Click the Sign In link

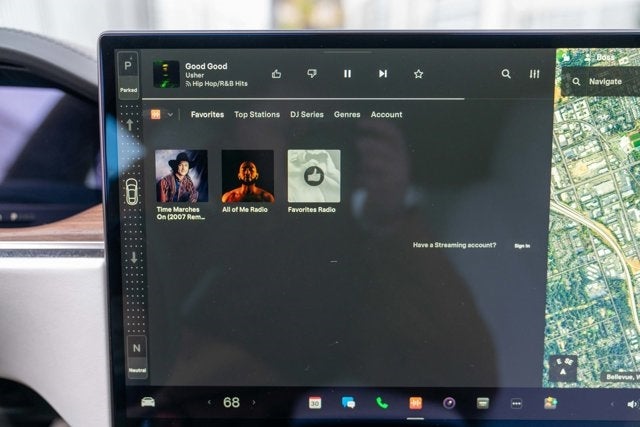[x=522, y=245]
